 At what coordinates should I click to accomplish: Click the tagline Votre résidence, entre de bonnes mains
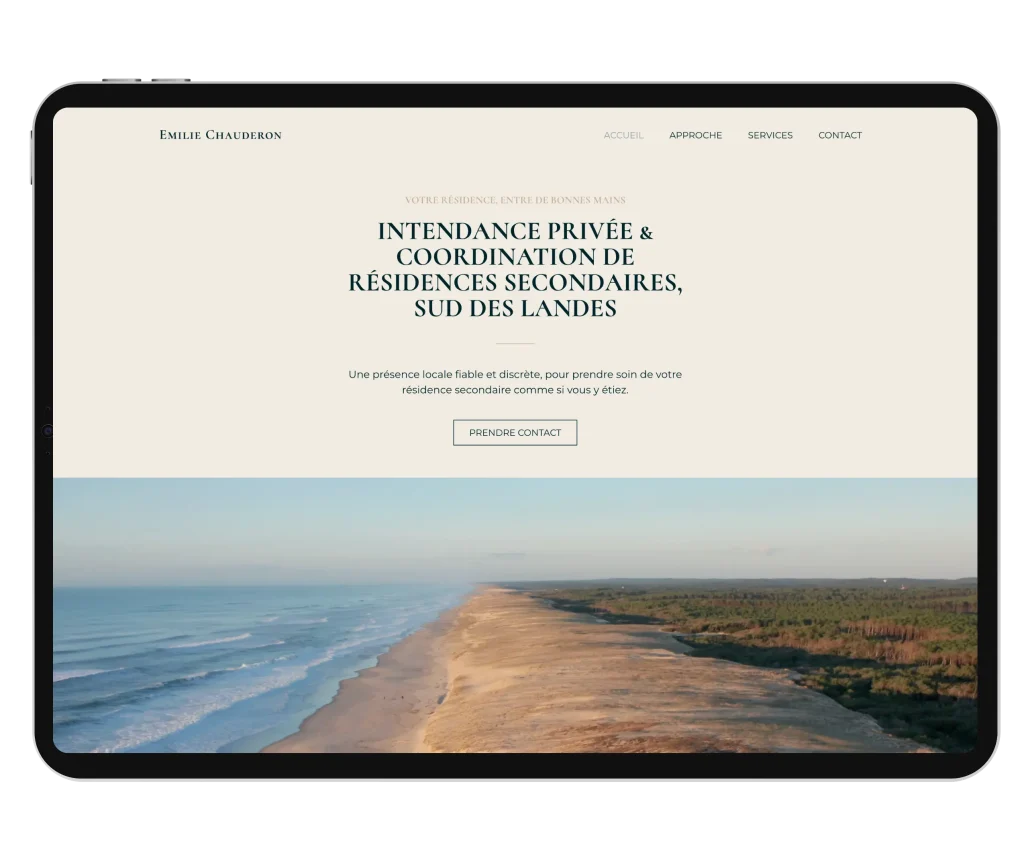515,200
